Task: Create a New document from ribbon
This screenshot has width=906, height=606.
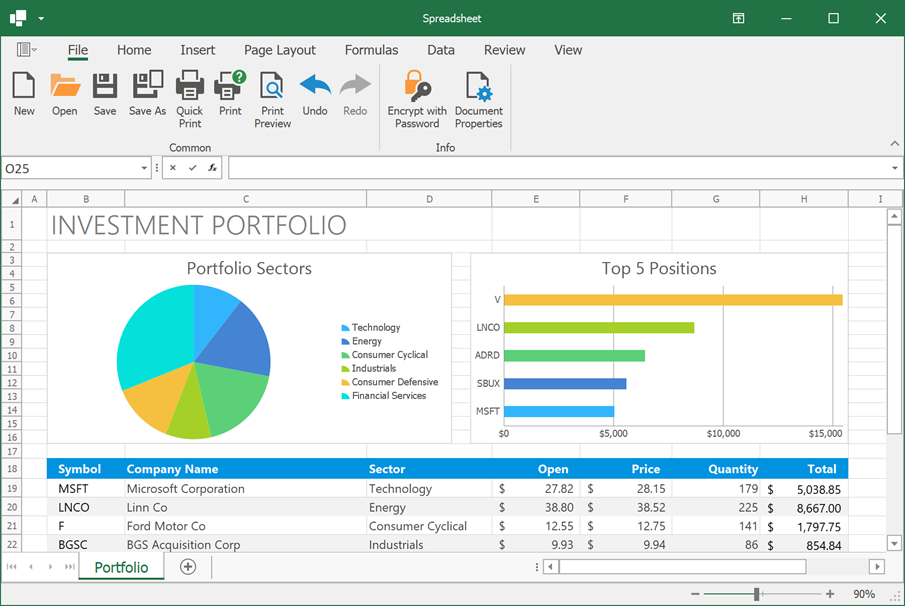Action: pyautogui.click(x=24, y=94)
